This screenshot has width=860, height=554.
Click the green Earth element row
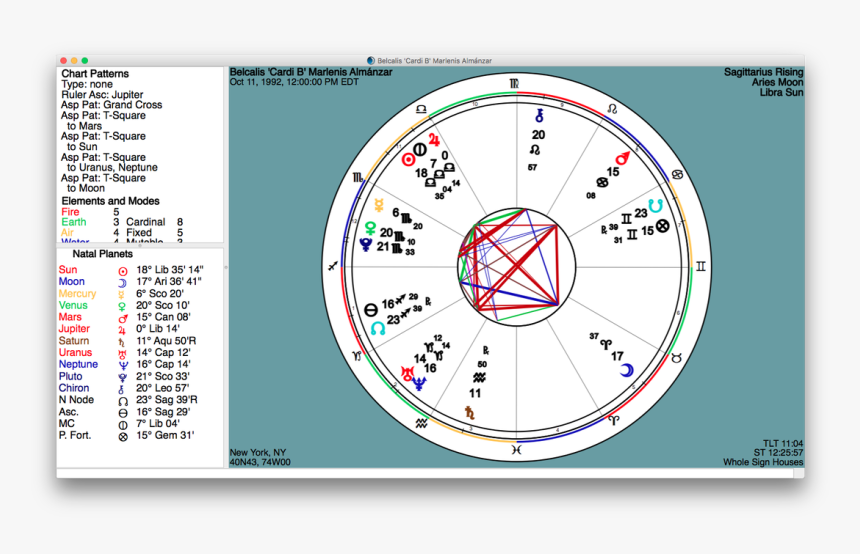pyautogui.click(x=90, y=222)
